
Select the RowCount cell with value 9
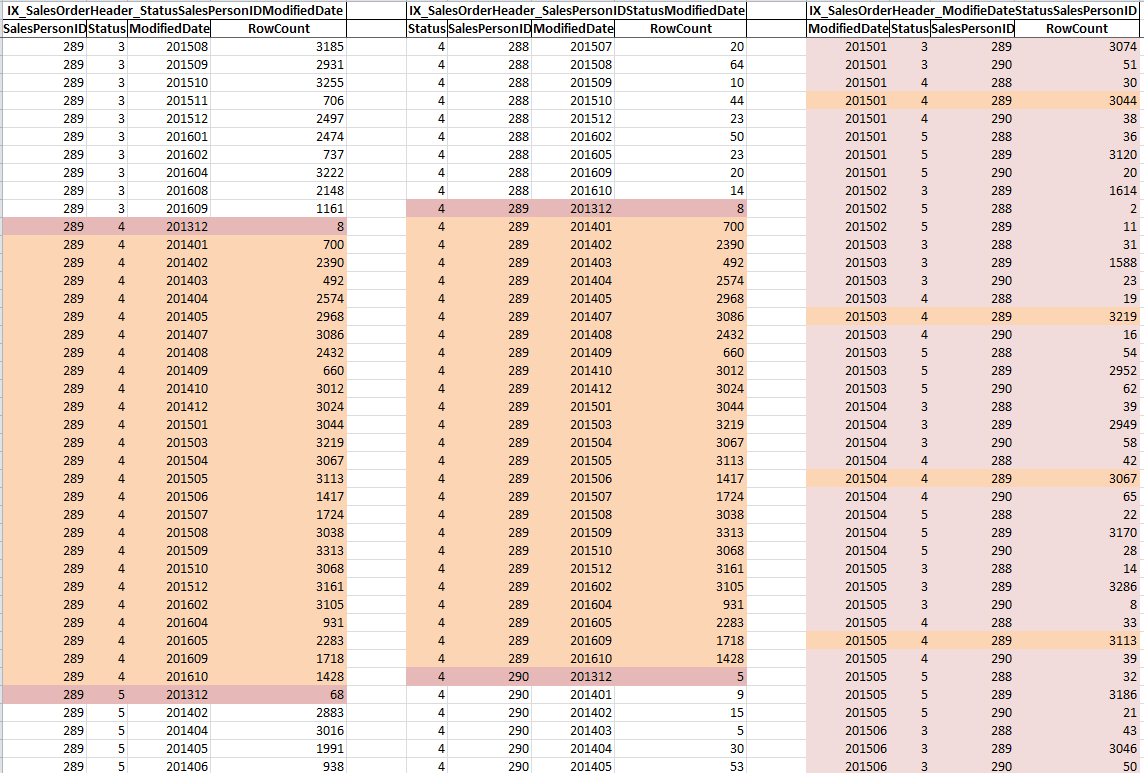[x=681, y=694]
